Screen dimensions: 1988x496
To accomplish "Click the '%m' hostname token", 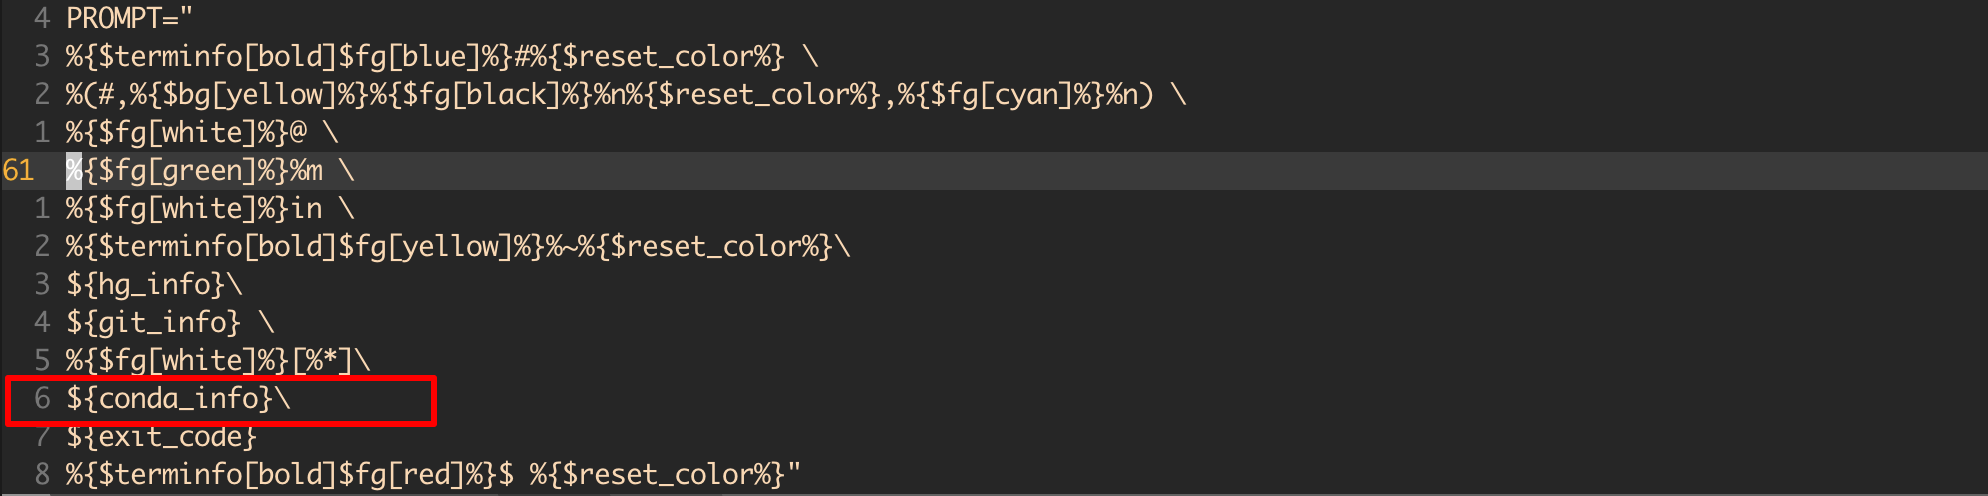I will pyautogui.click(x=307, y=171).
